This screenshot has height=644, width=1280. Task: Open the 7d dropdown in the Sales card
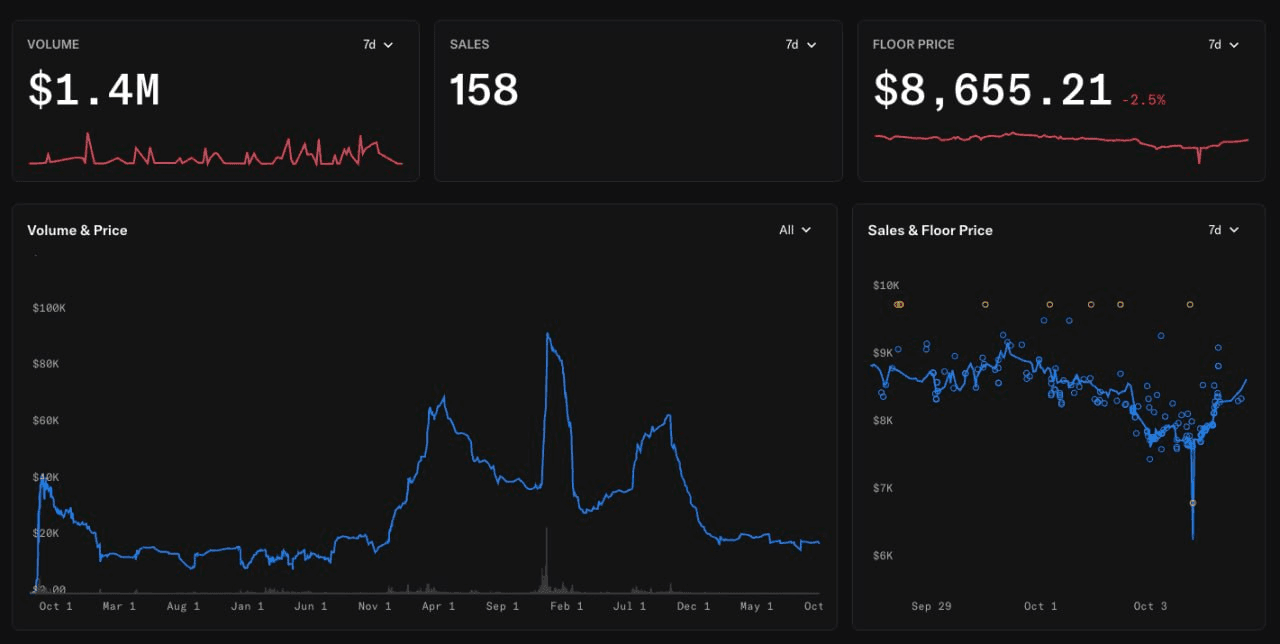800,45
